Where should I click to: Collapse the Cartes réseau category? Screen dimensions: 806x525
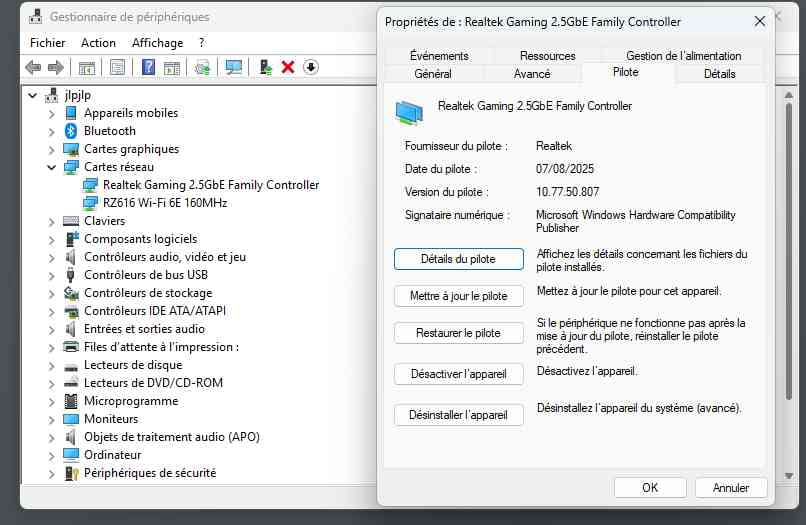tap(52, 167)
